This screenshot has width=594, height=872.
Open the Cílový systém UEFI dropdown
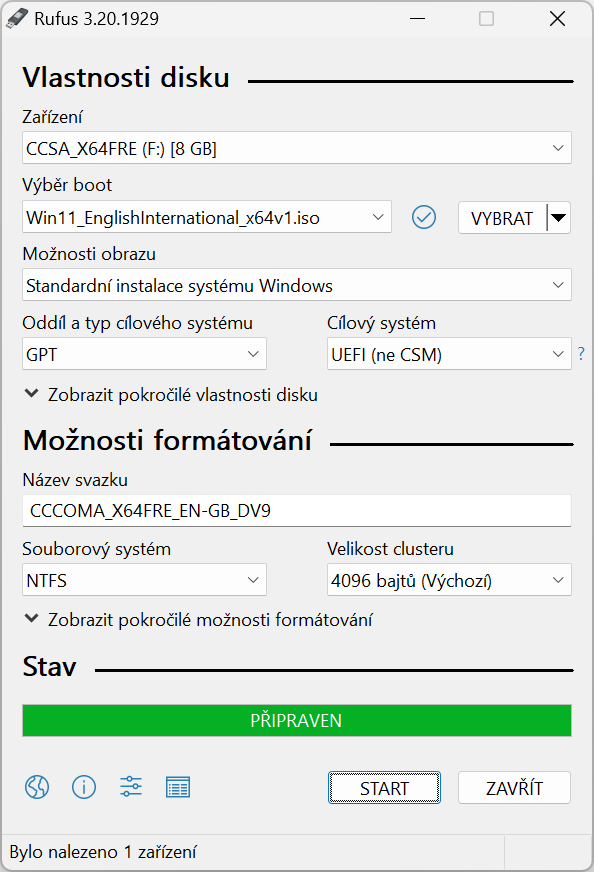pyautogui.click(x=449, y=354)
